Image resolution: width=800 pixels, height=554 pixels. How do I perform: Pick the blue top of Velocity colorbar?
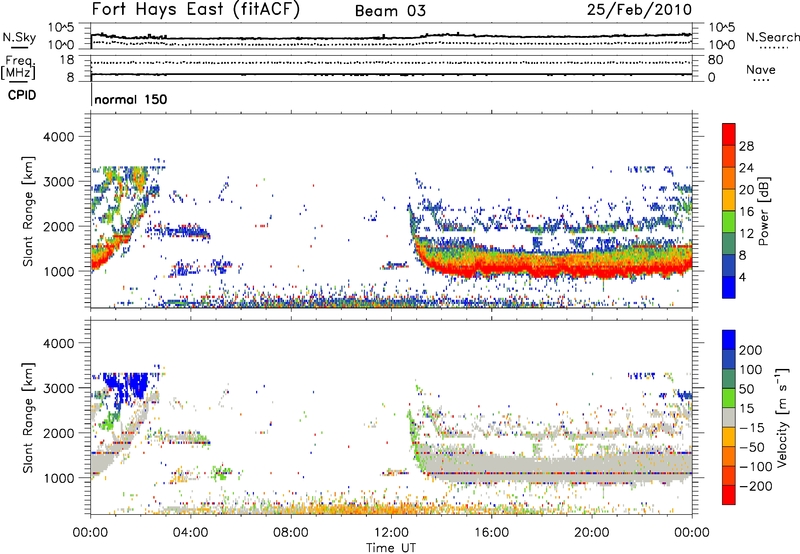coord(729,340)
